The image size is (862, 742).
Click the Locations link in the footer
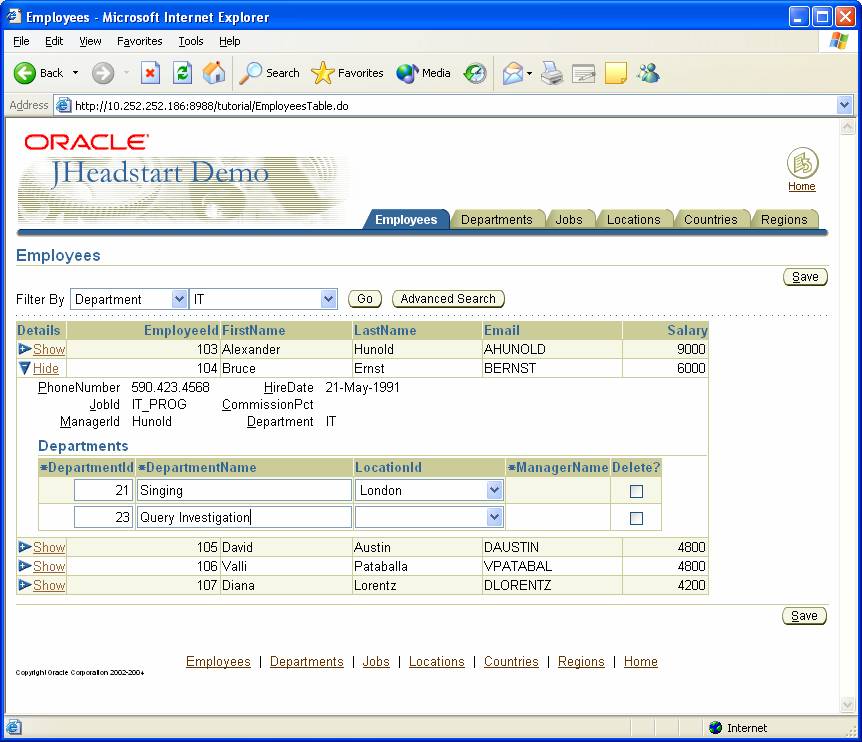click(436, 662)
